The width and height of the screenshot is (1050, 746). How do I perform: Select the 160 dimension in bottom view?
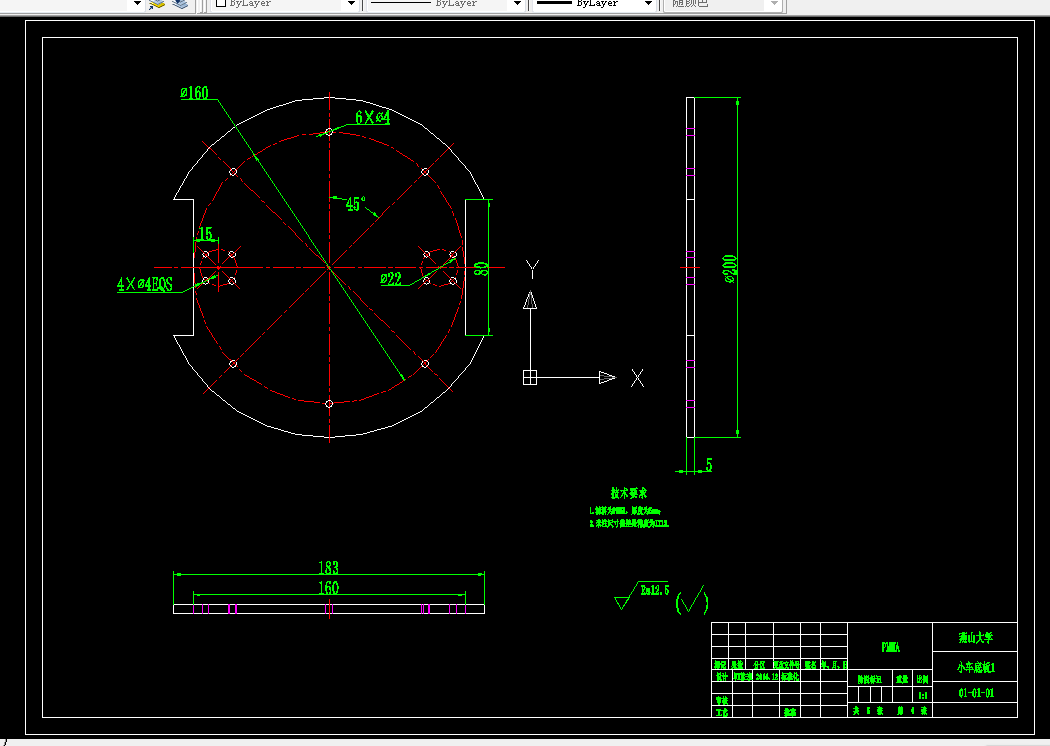(328, 587)
